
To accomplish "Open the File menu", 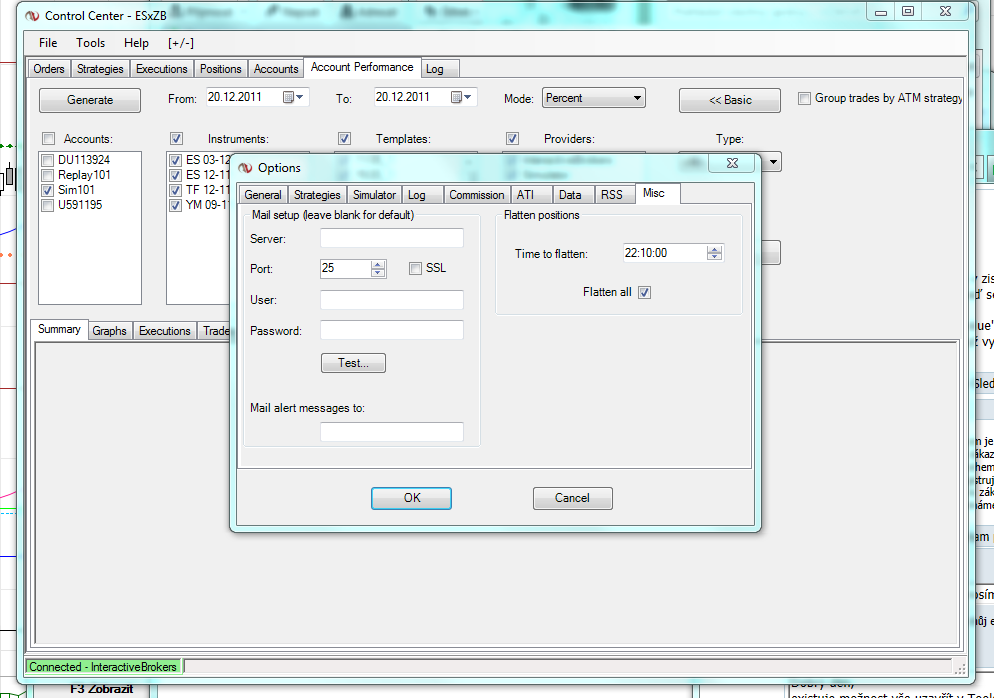I will (48, 42).
